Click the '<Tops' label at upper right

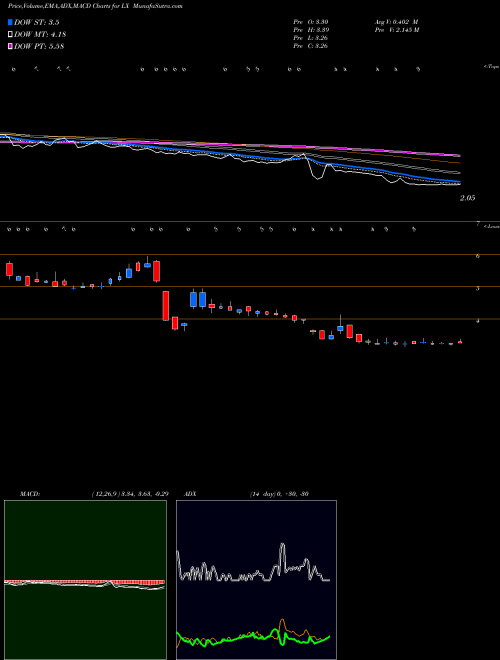click(x=491, y=67)
